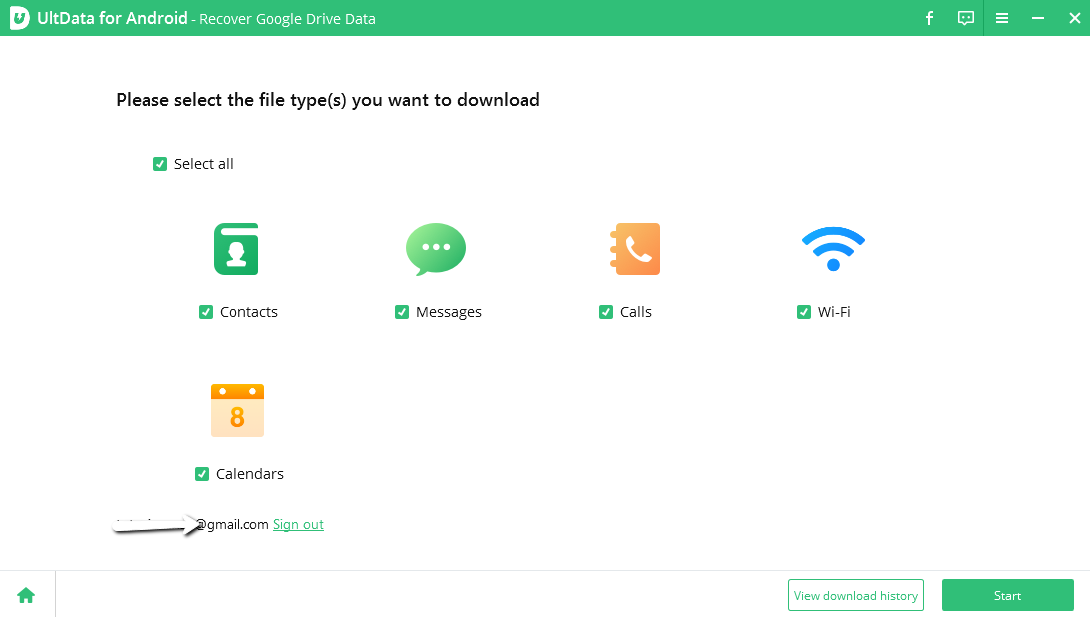
Task: Click the Calendars icon
Action: (237, 410)
